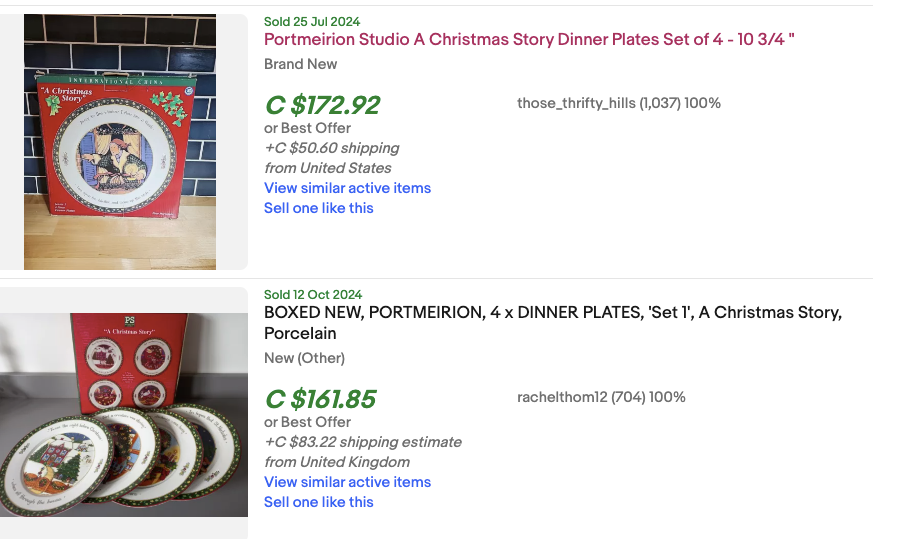
Task: Click the C $161.85 sold price
Action: tap(320, 399)
